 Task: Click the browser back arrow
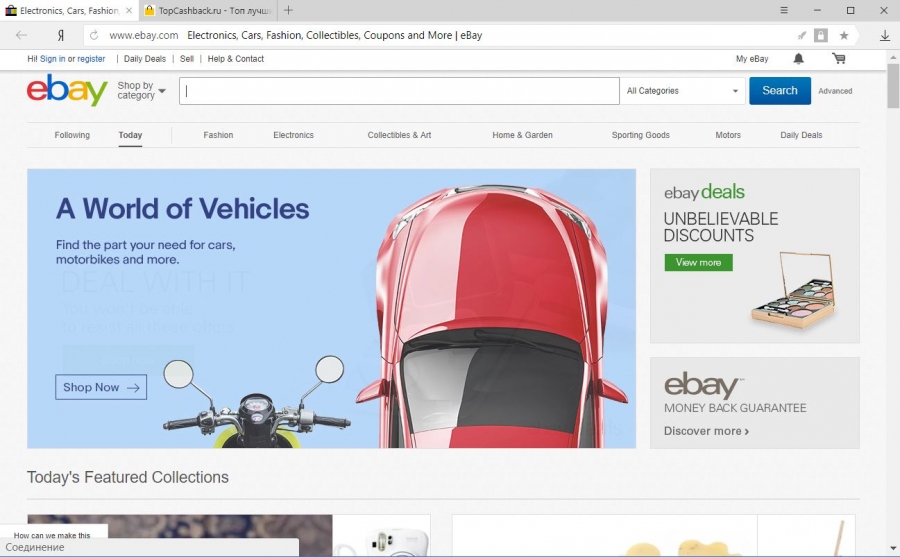pos(21,35)
